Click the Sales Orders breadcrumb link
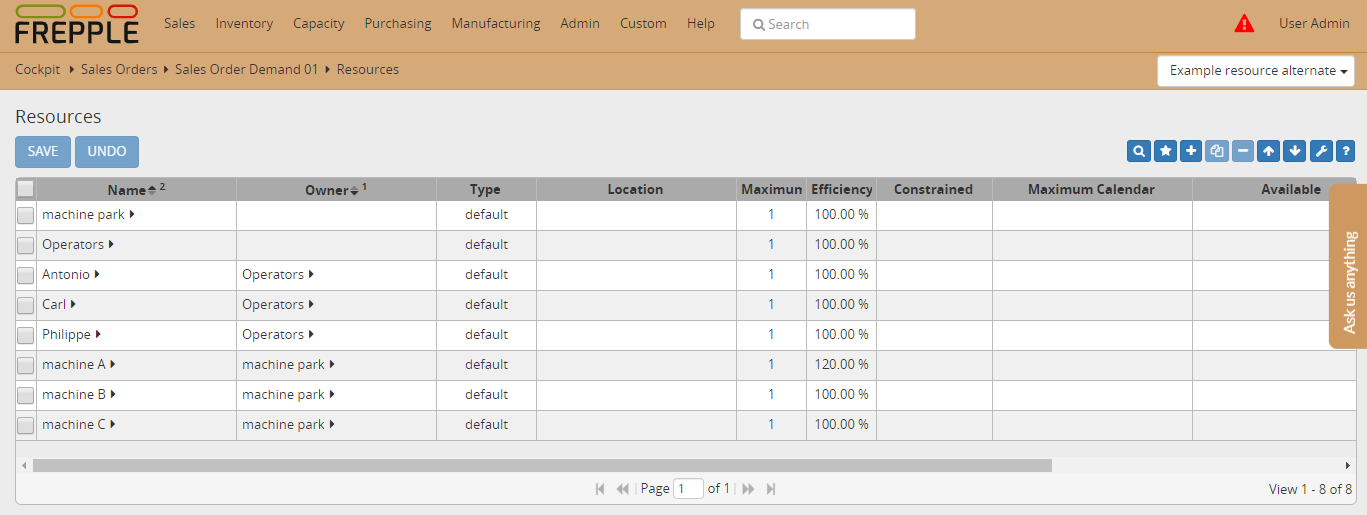The image size is (1367, 515). (x=119, y=70)
